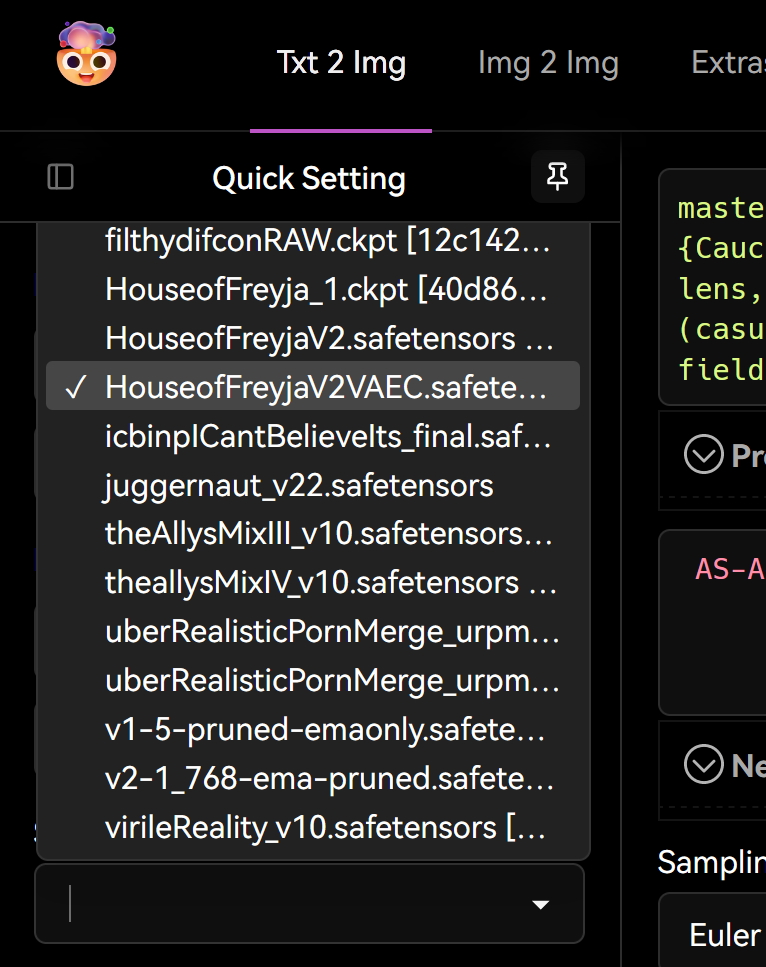Switch to the Img 2 Img tab
Screen dimensions: 766x967
[548, 62]
